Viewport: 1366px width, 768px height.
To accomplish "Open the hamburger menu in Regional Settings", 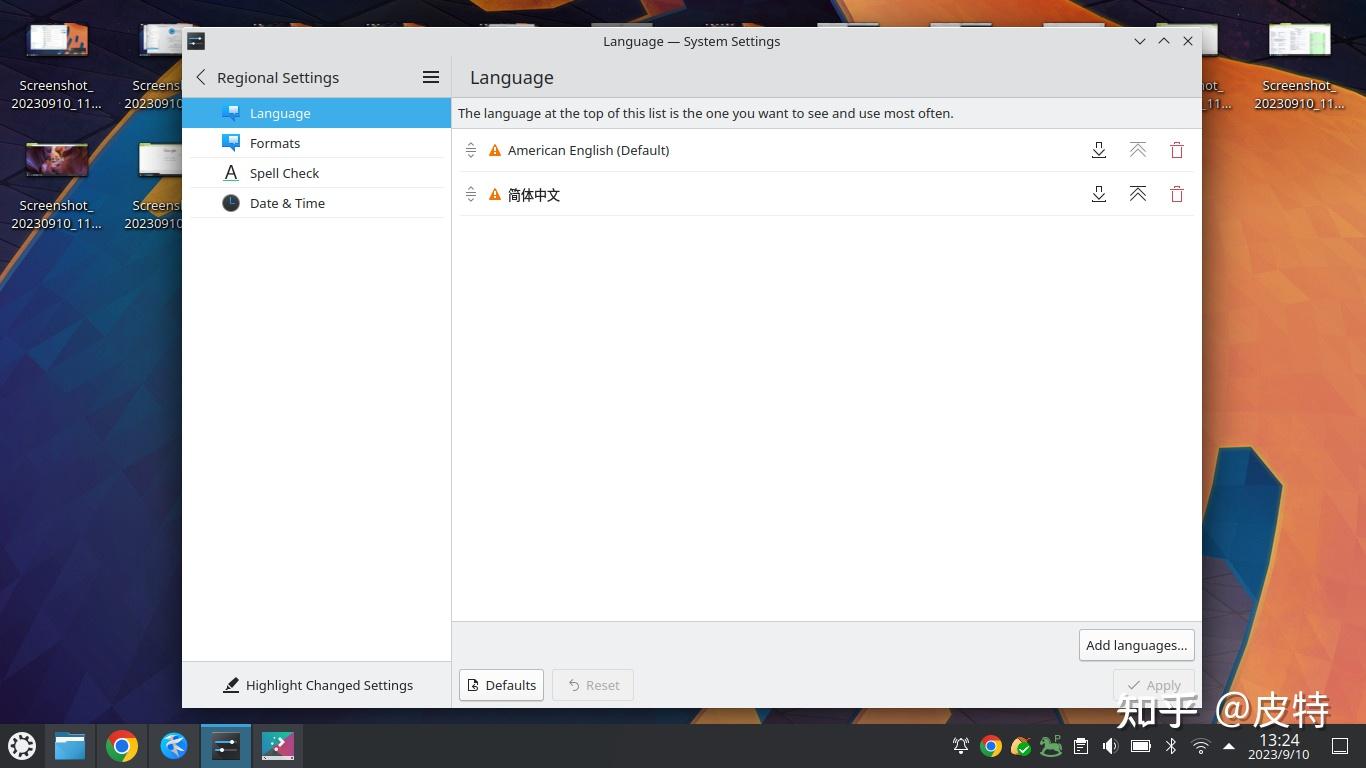I will pyautogui.click(x=430, y=77).
